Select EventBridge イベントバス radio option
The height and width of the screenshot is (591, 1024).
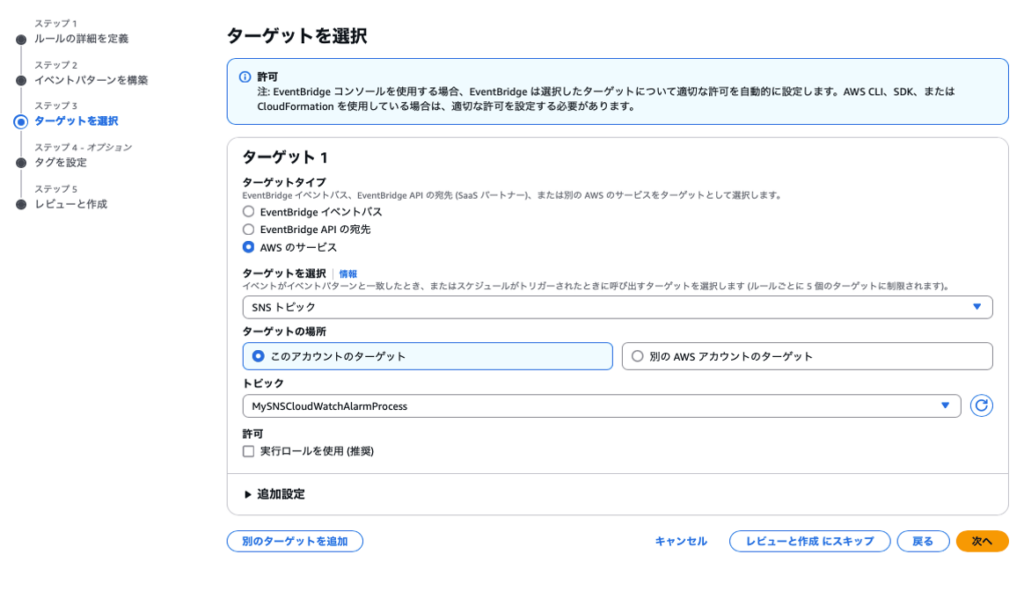pyautogui.click(x=249, y=212)
